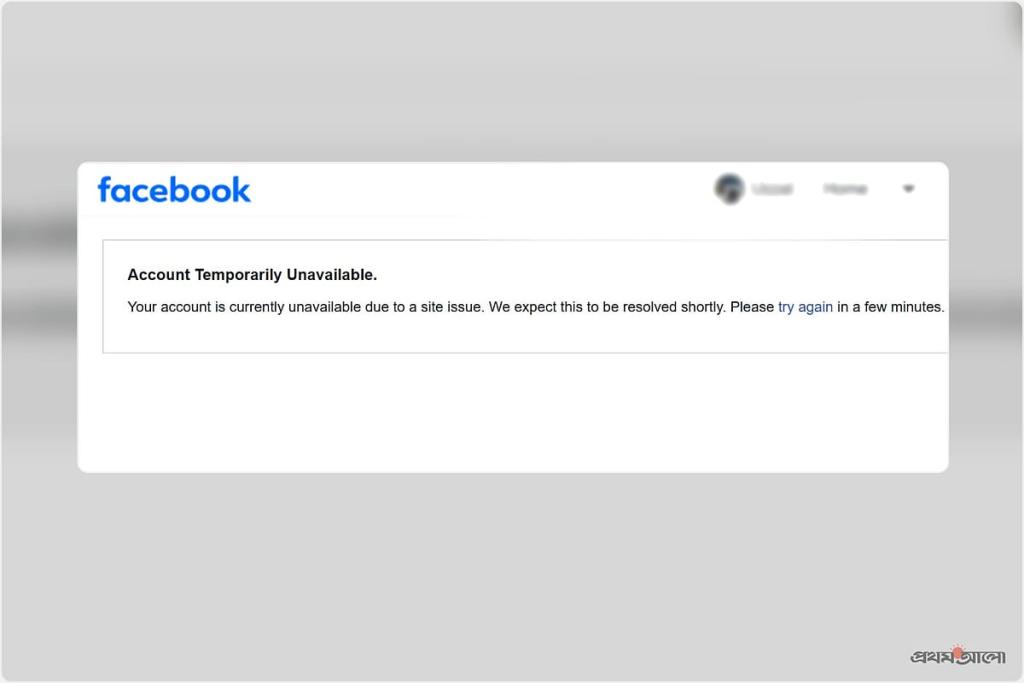Follow the "try again" link
Image resolution: width=1024 pixels, height=683 pixels.
(x=805, y=307)
